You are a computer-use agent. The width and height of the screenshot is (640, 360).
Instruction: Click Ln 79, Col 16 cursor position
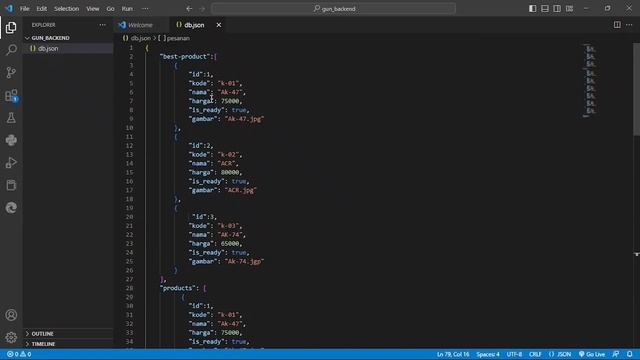point(453,354)
